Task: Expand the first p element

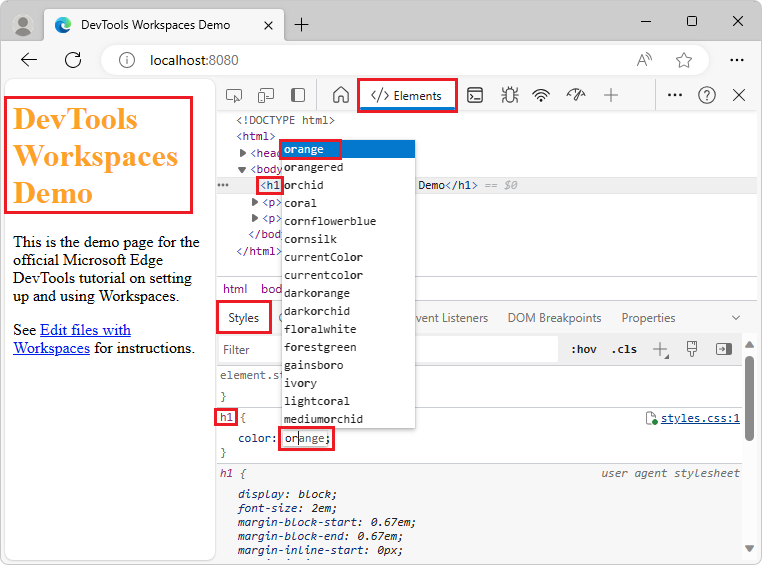Action: (255, 202)
